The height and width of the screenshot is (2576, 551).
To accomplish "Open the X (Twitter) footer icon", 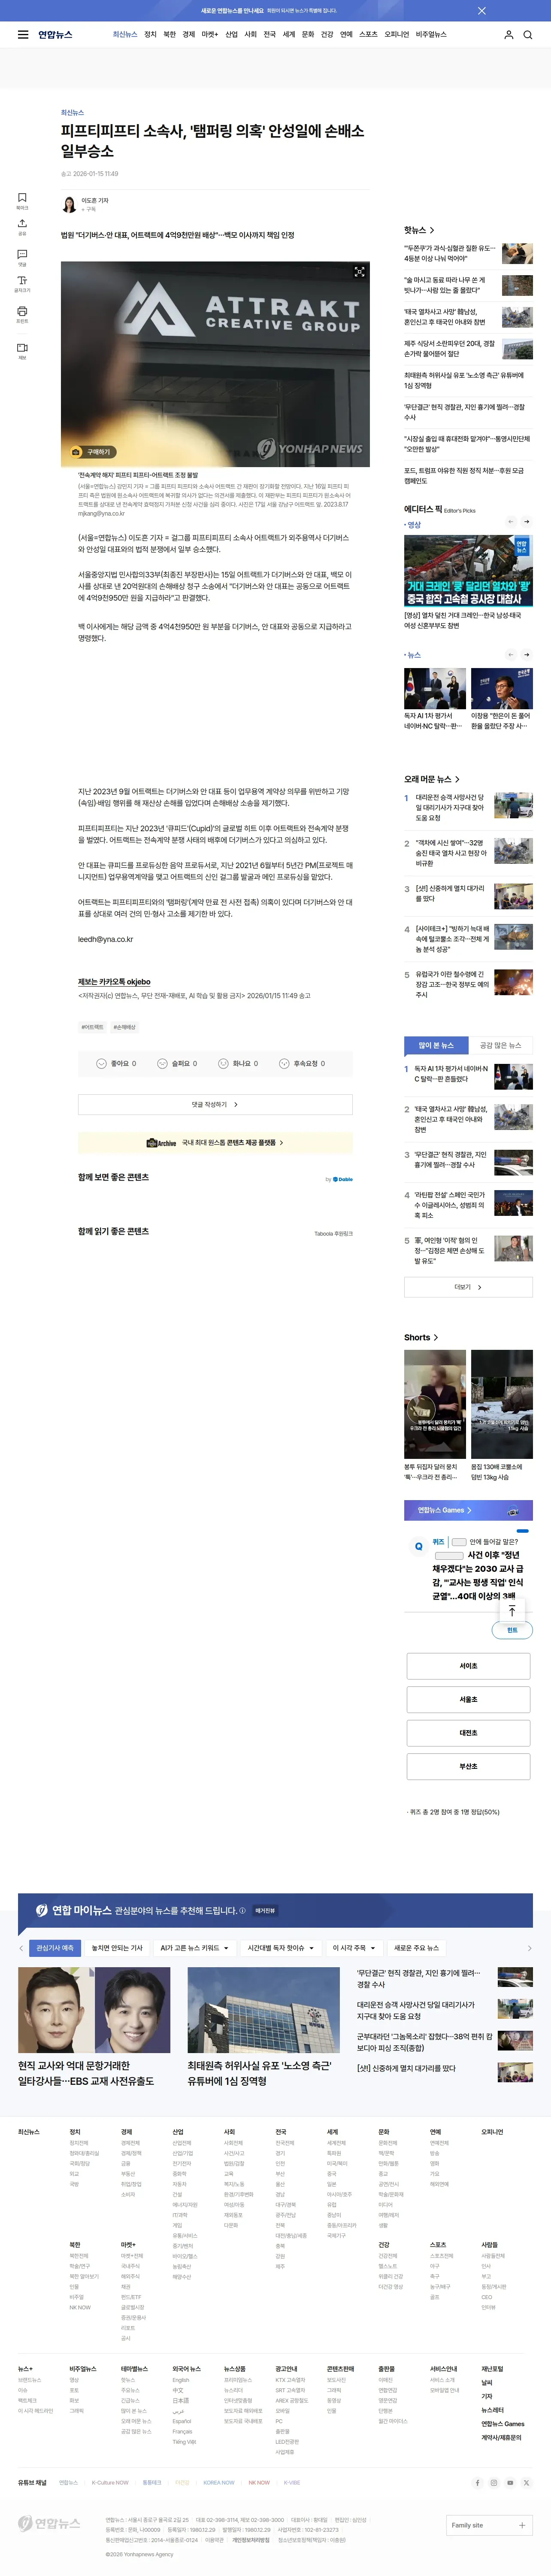I will 527,2483.
